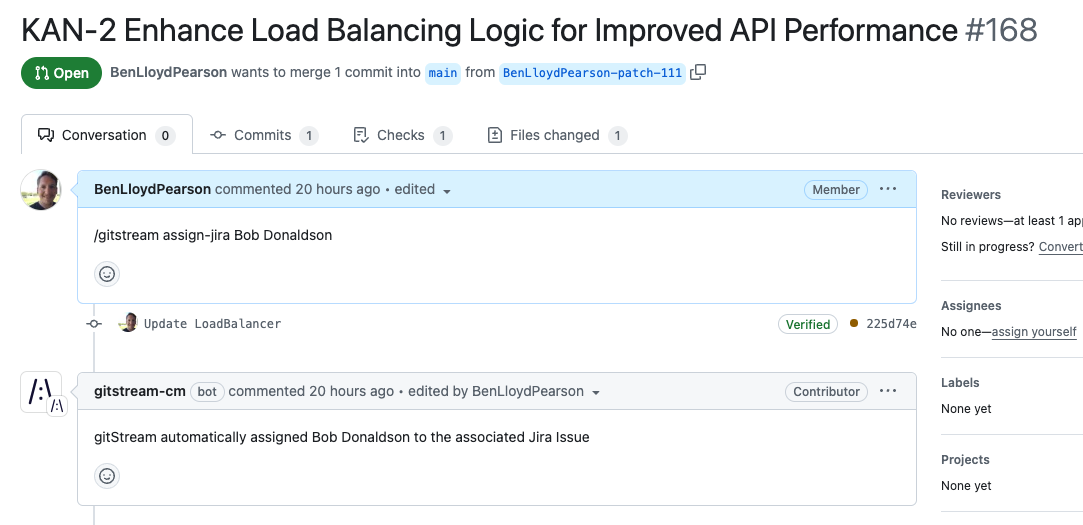Open BenLloydPearson profile link in PR header

coord(169,72)
